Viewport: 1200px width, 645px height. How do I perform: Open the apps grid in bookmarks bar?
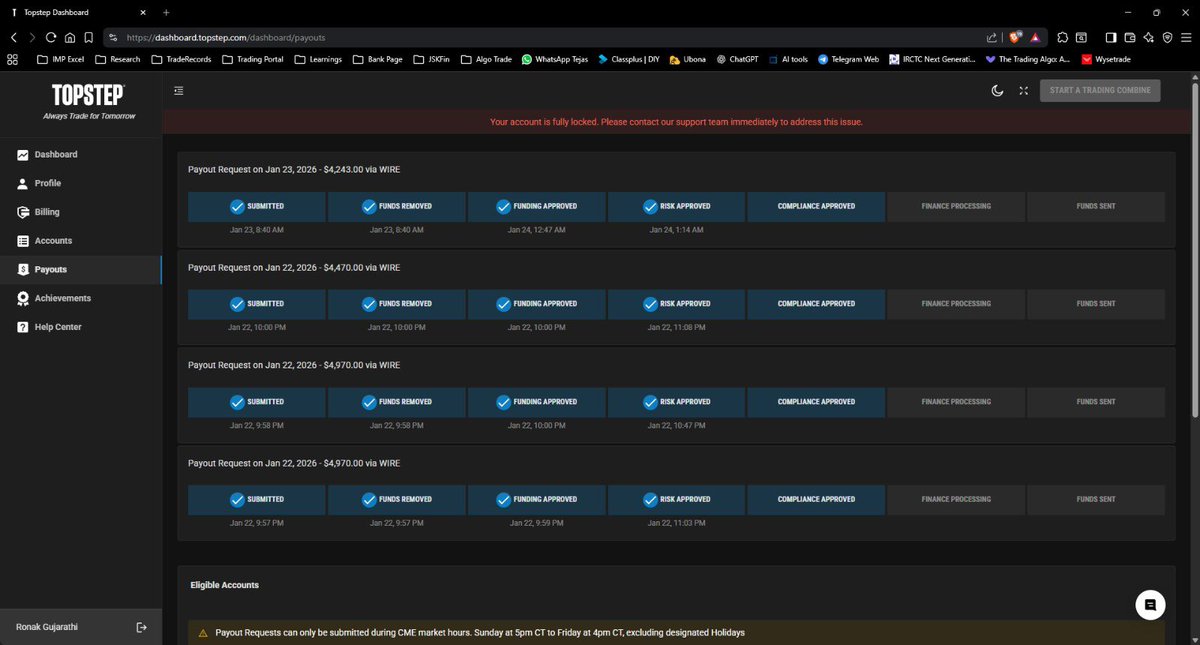[x=13, y=59]
